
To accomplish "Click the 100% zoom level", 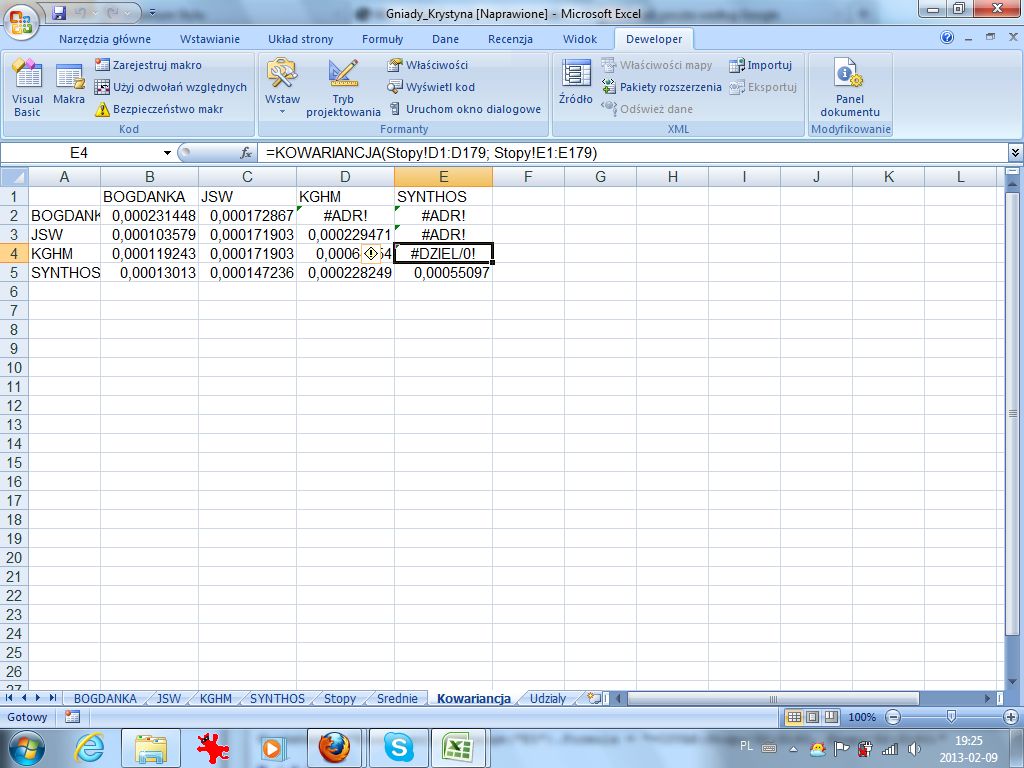I will click(x=862, y=717).
